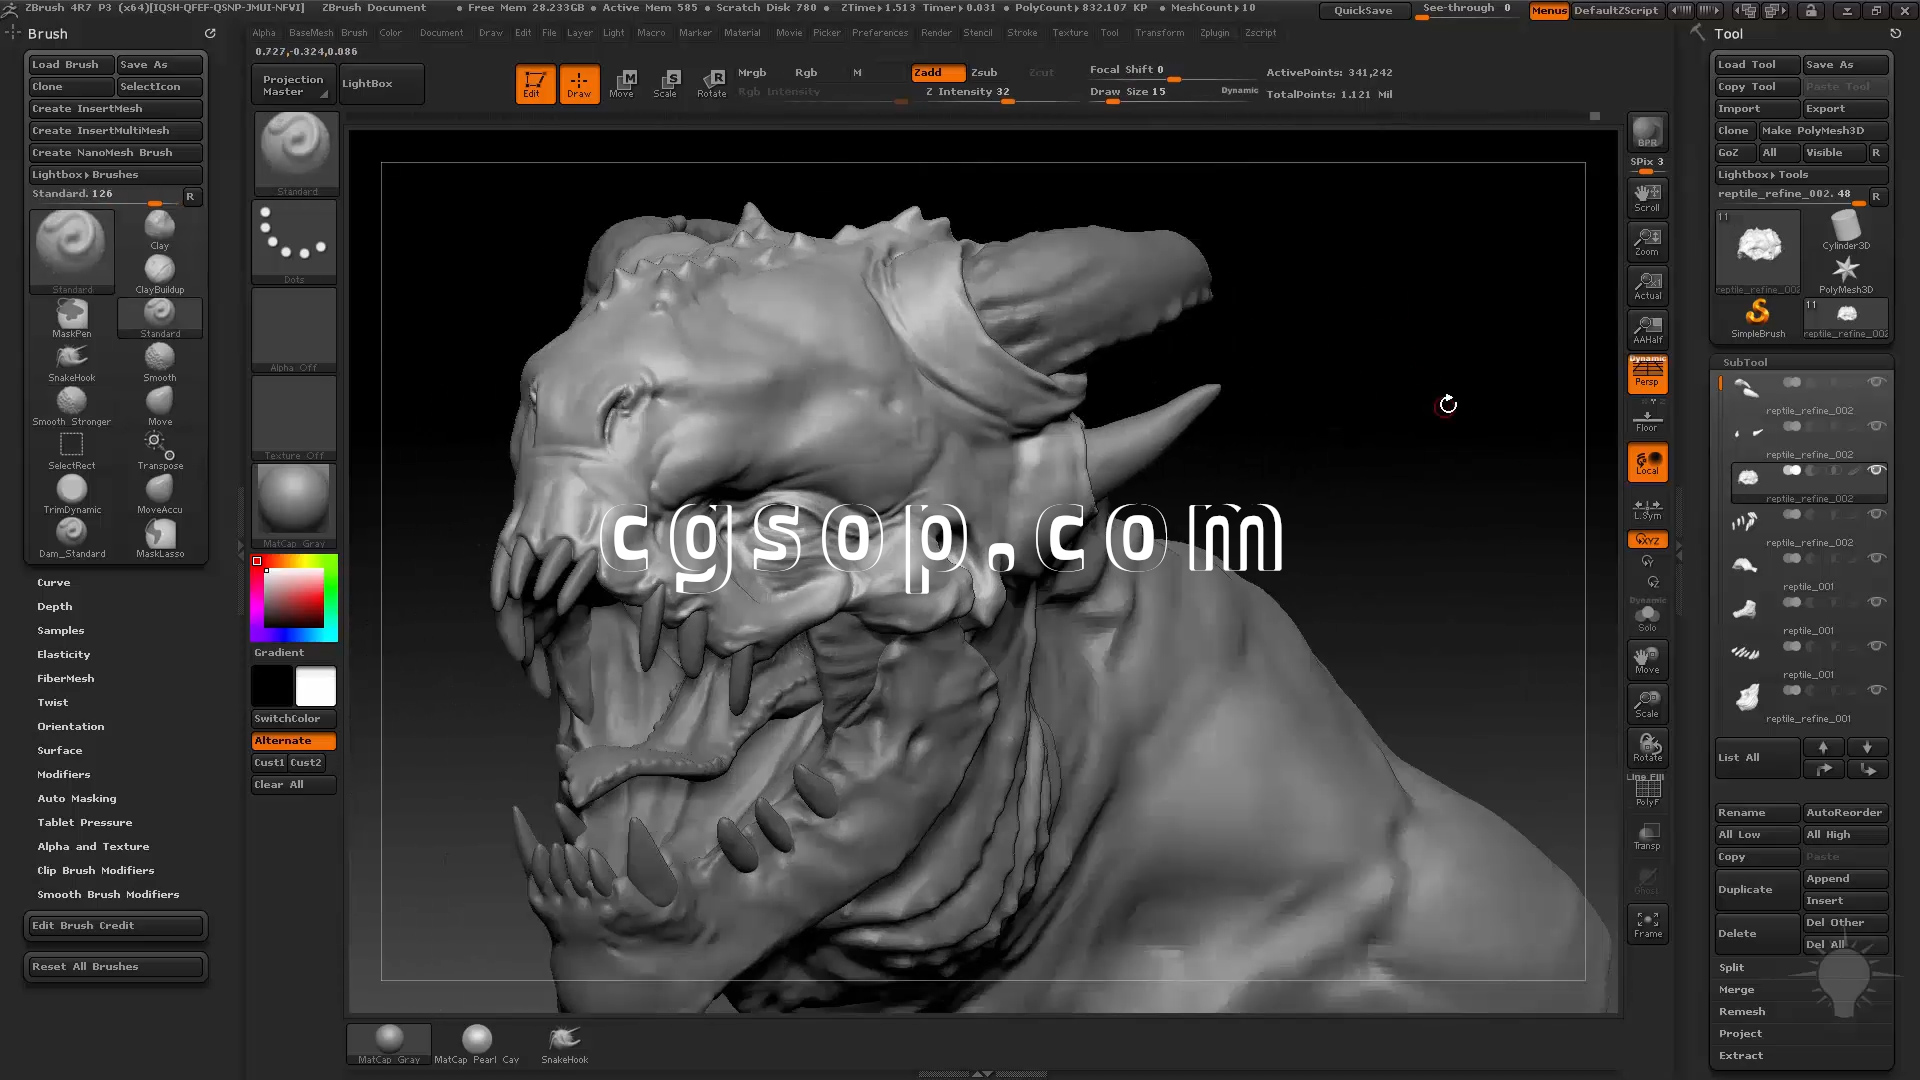Viewport: 1920px width, 1080px height.
Task: Activate the Move transform tool
Action: (x=622, y=83)
